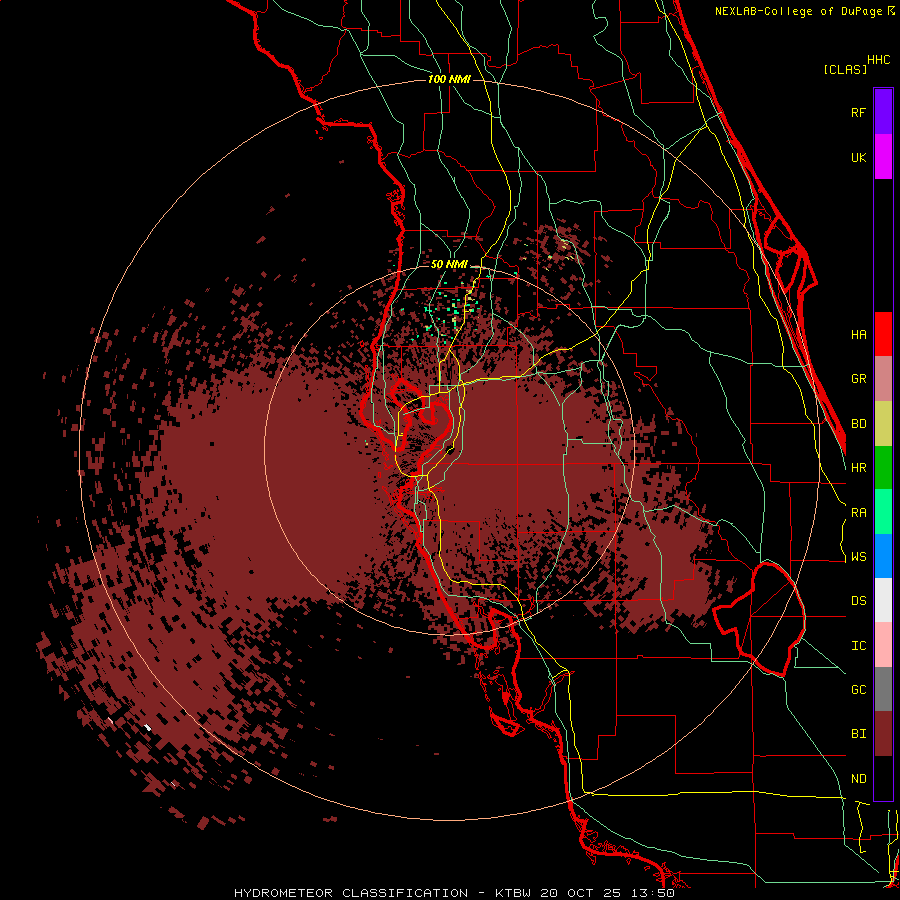Click the HA red legend swatch

[883, 334]
